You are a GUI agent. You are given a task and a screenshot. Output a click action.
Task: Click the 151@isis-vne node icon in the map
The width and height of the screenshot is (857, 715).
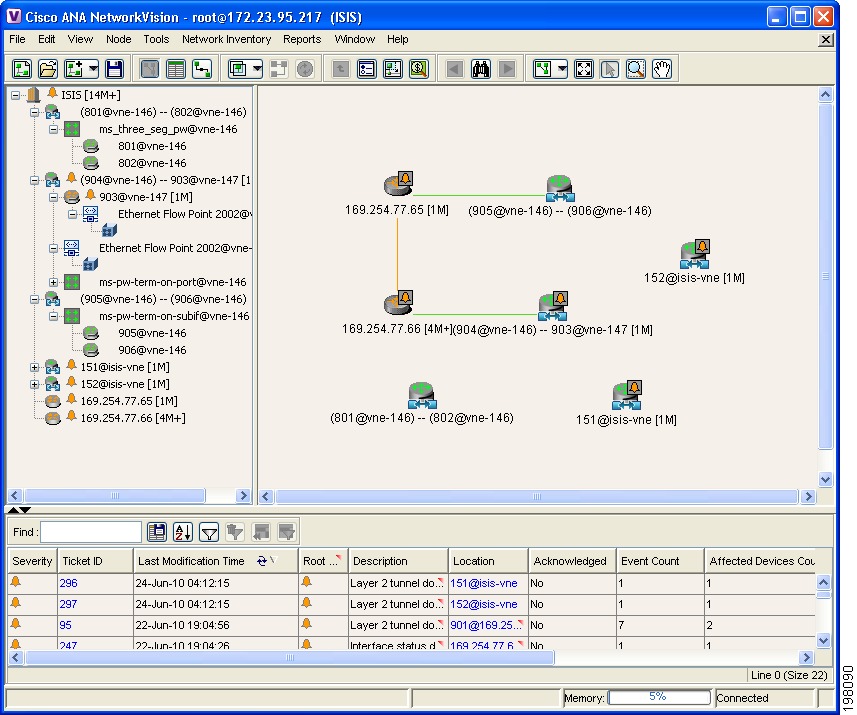point(627,395)
